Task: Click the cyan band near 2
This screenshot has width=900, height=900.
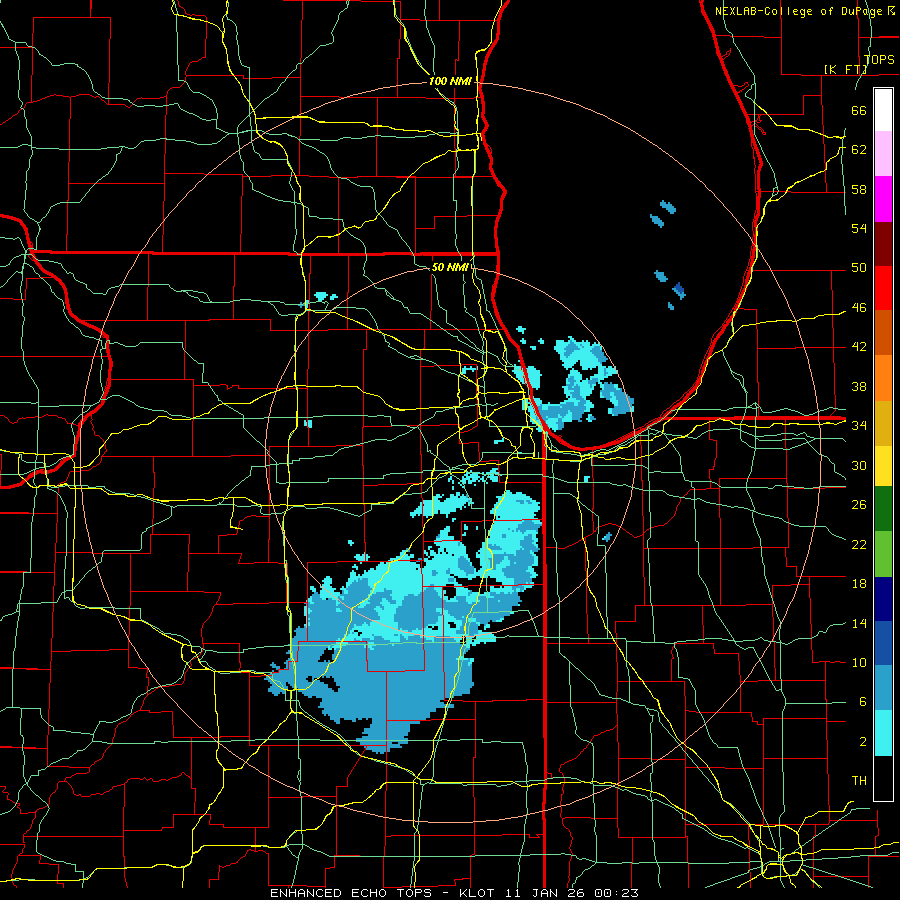Action: [883, 733]
